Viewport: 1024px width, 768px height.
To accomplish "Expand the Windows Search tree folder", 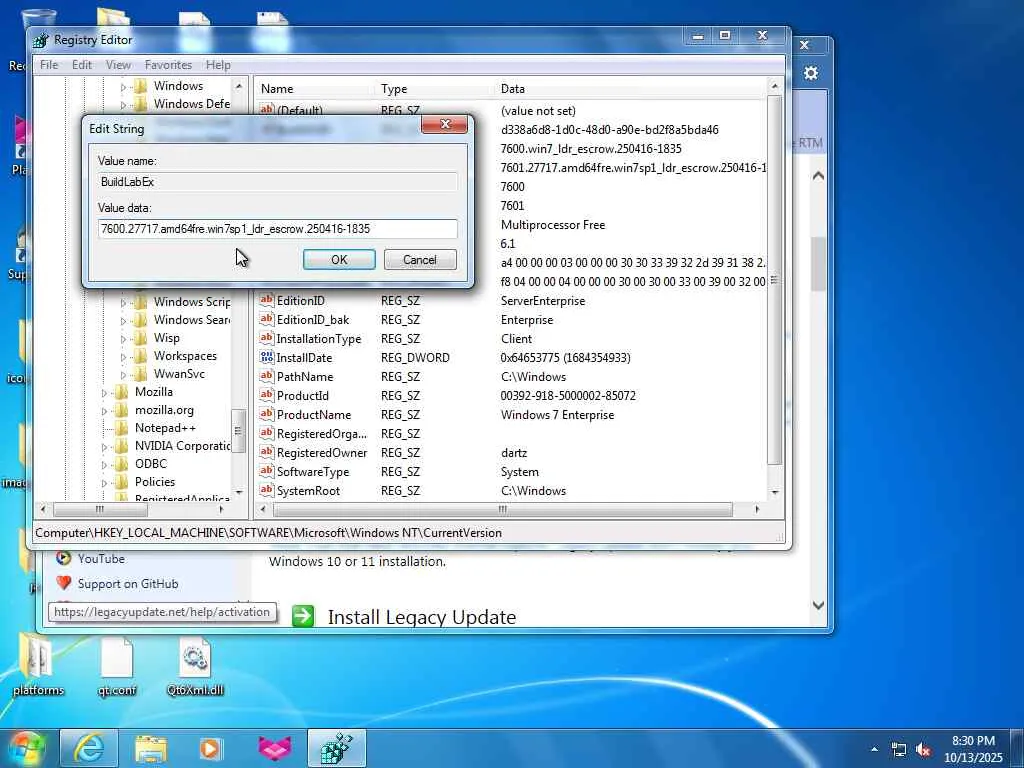I will (123, 321).
